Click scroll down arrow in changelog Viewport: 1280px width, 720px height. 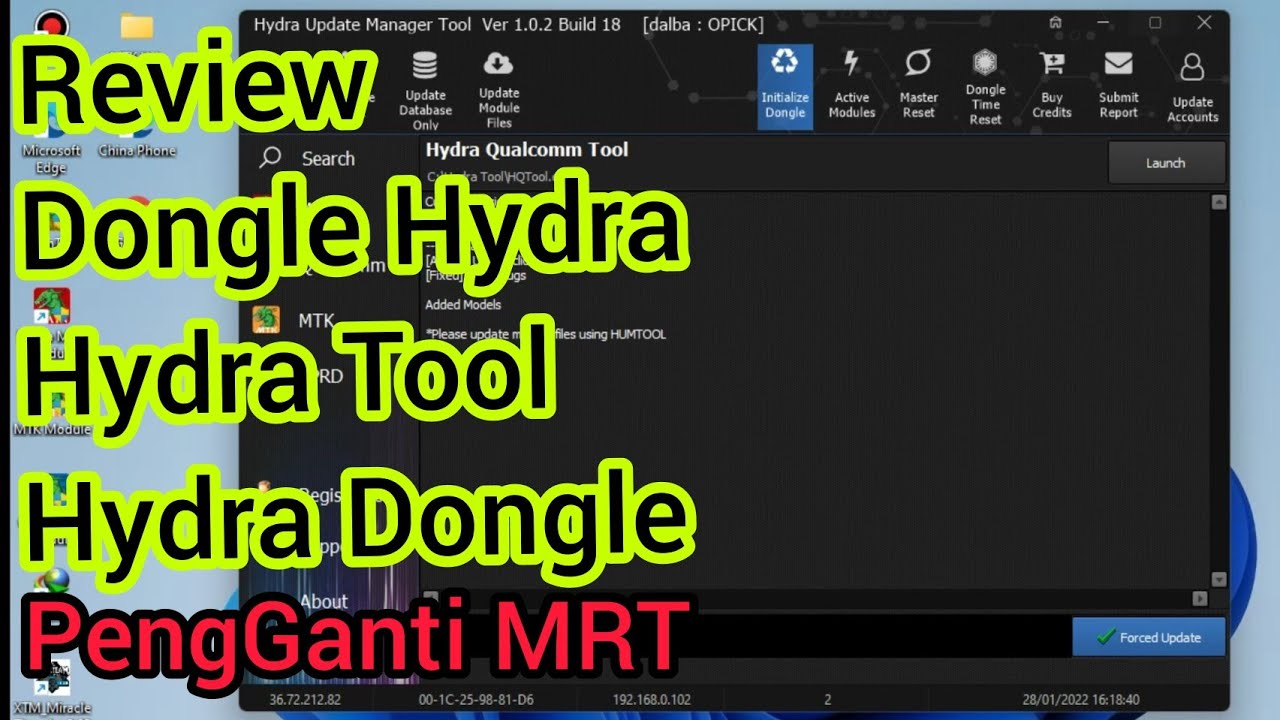click(x=1219, y=579)
